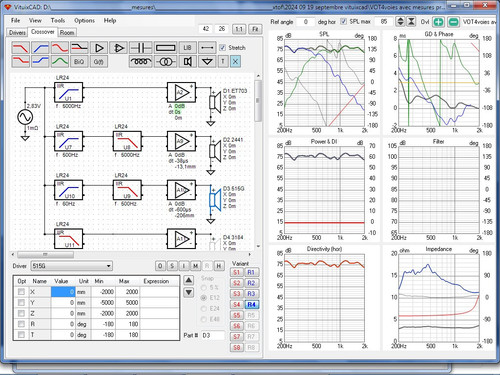Select the blue high-pass filter tool
This screenshot has height=375, width=500.
[40, 48]
